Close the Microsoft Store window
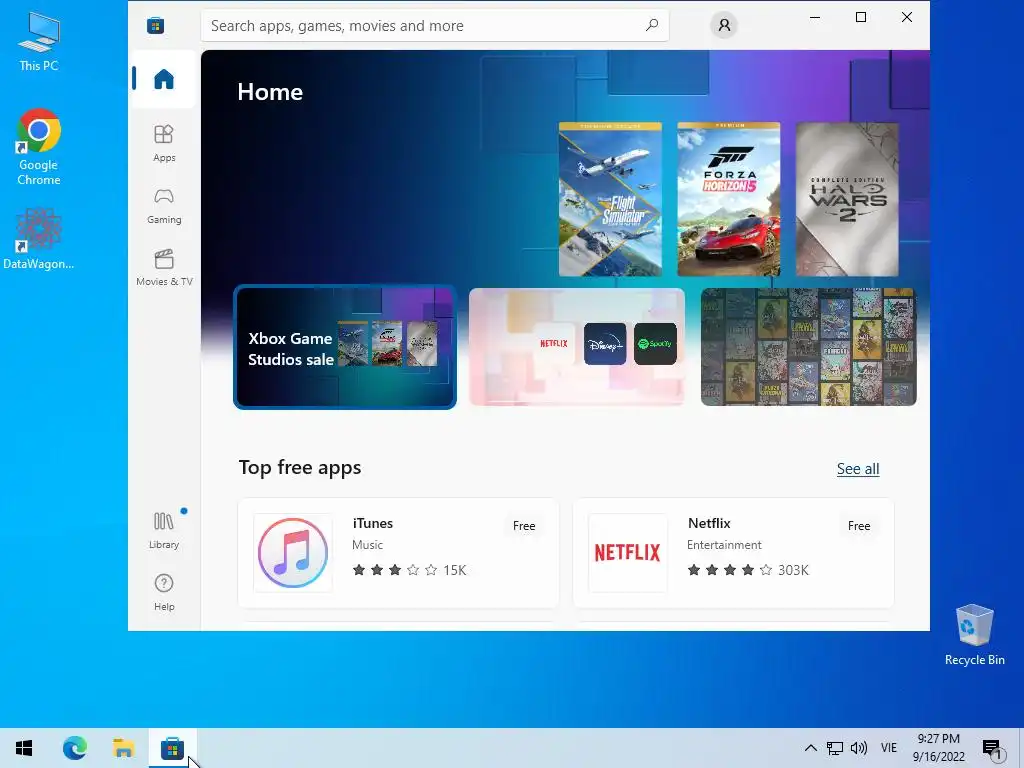The width and height of the screenshot is (1024, 768). click(906, 17)
